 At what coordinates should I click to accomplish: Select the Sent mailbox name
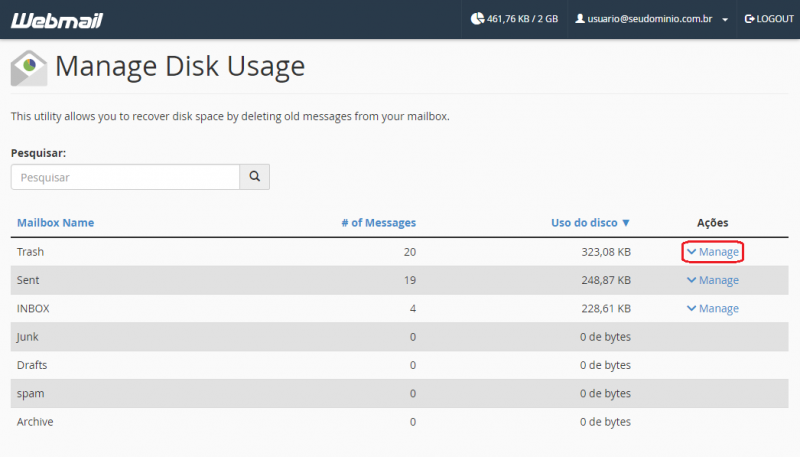point(28,280)
